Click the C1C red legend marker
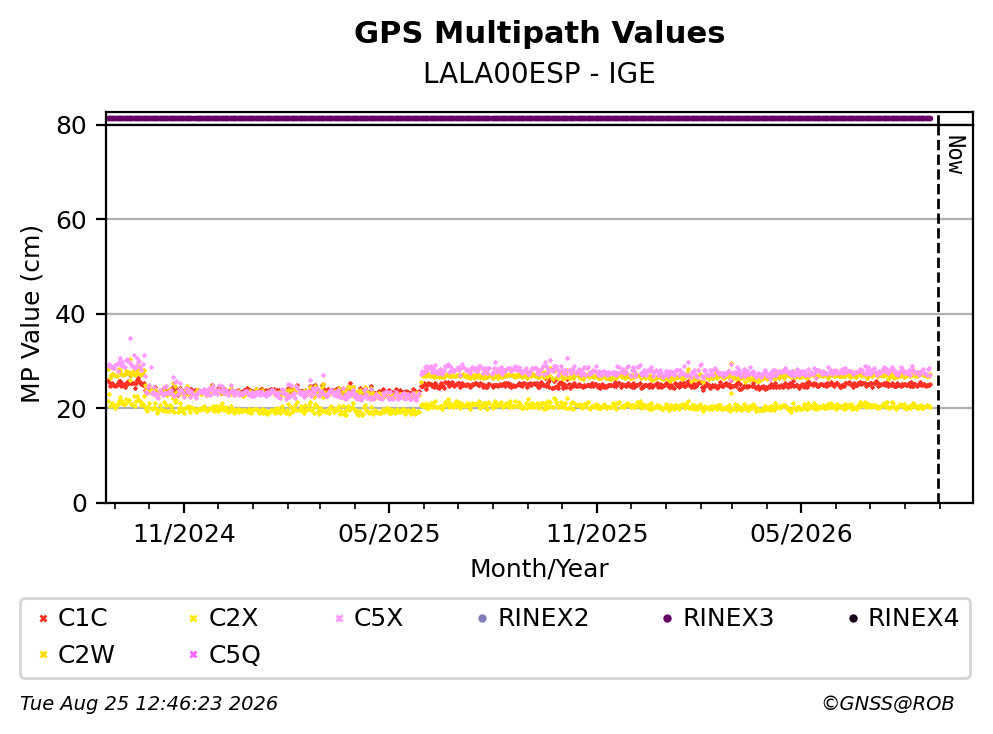Viewport: 993px width, 734px height. click(44, 618)
